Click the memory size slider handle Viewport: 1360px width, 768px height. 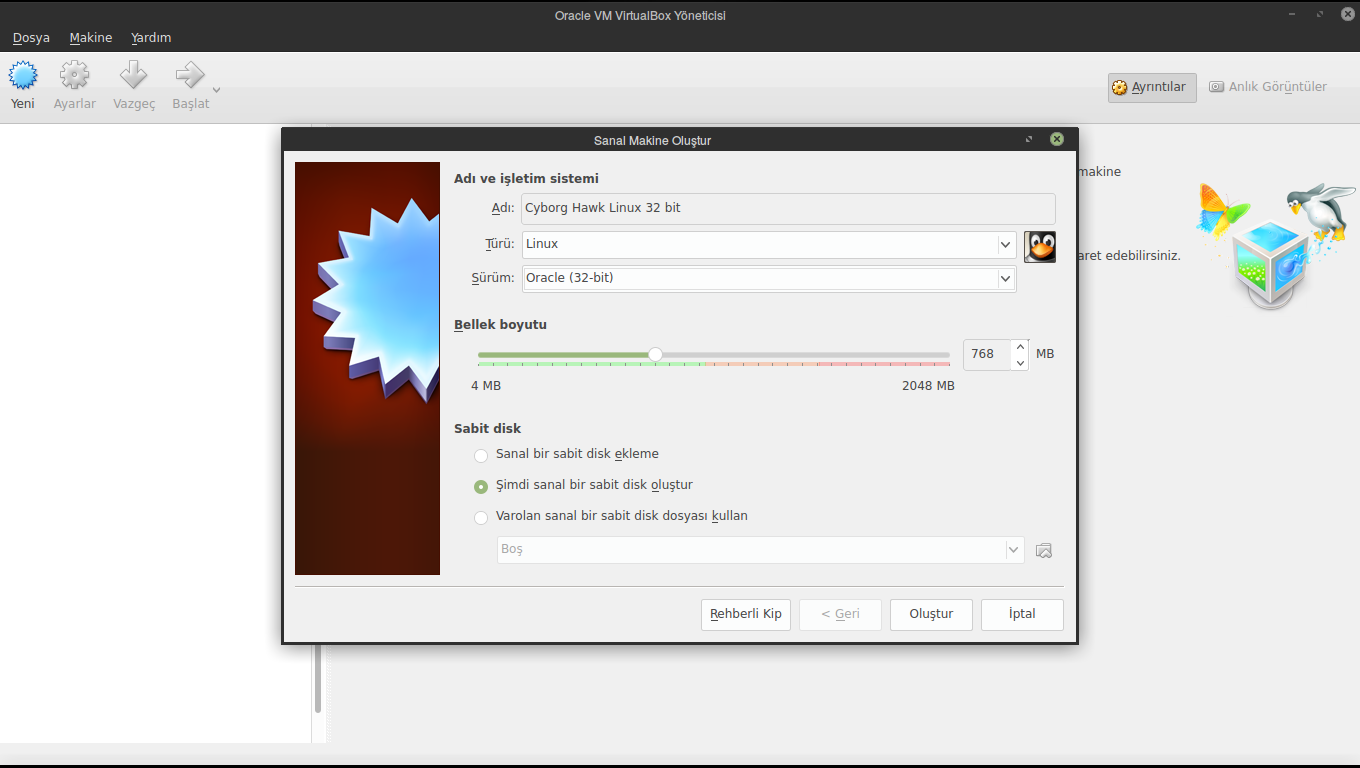pos(655,354)
